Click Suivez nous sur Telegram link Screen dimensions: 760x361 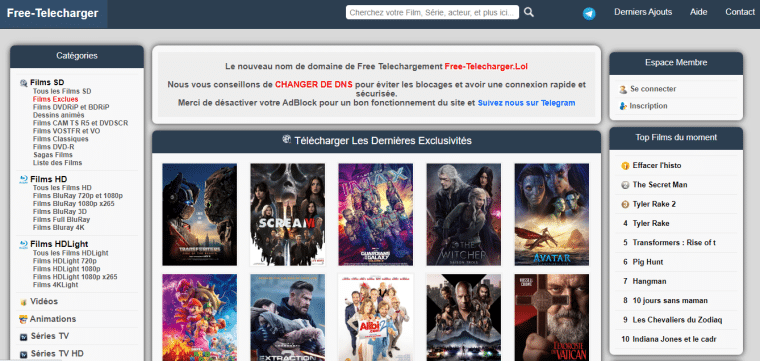[x=526, y=103]
